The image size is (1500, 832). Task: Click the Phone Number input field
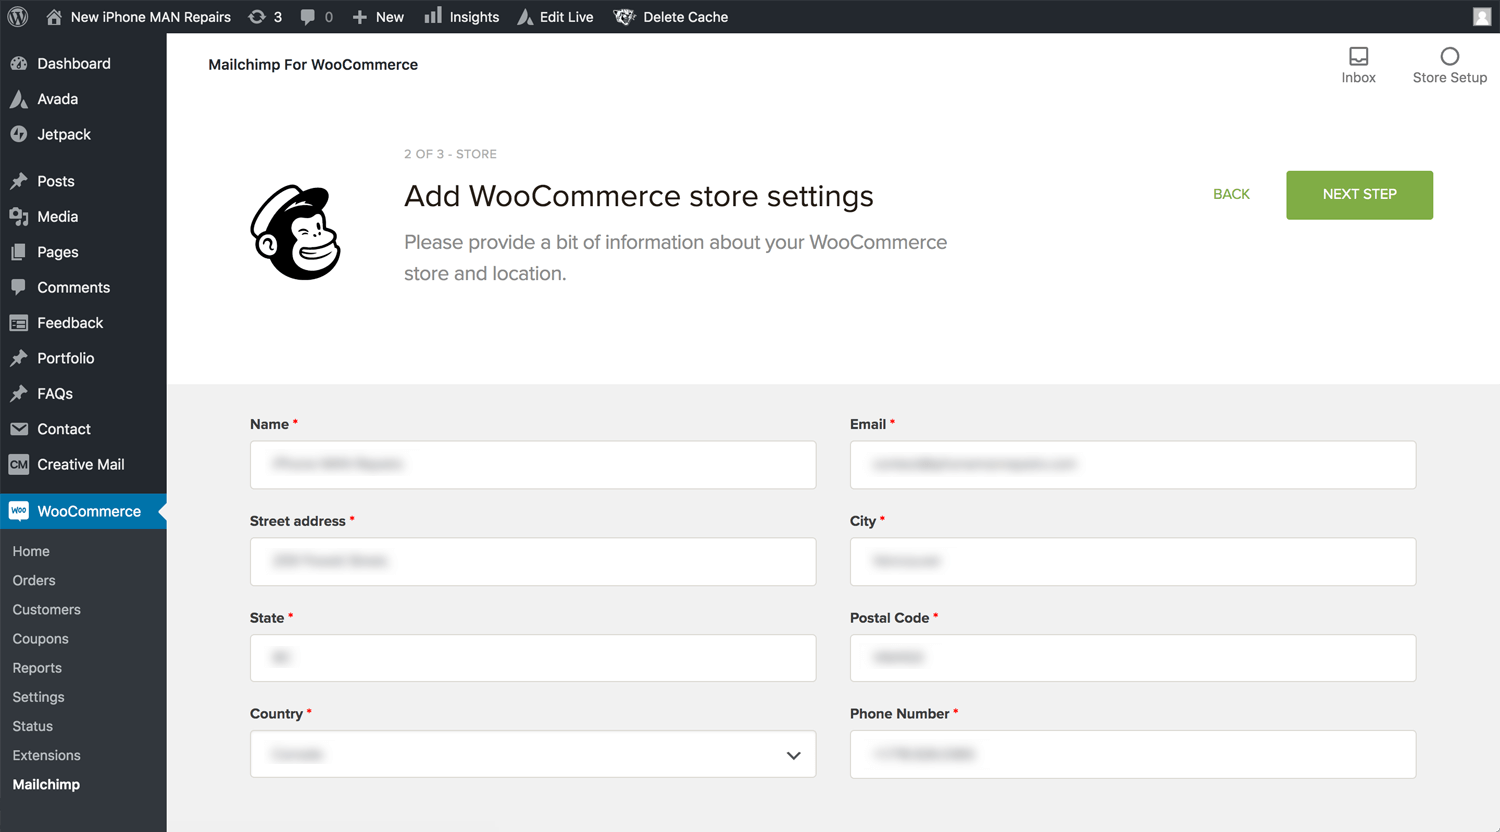[1133, 754]
